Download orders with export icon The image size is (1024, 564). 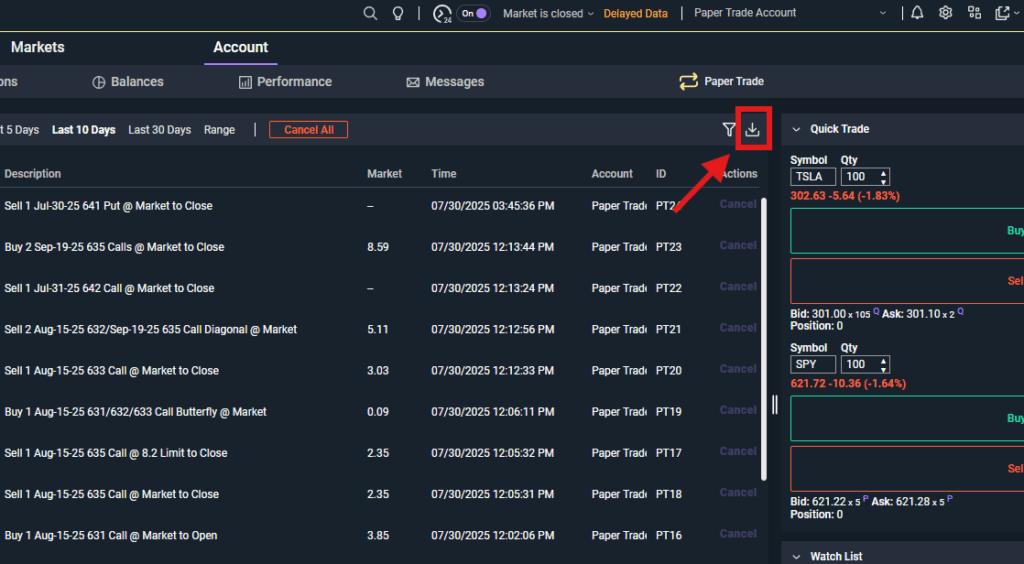pos(753,129)
